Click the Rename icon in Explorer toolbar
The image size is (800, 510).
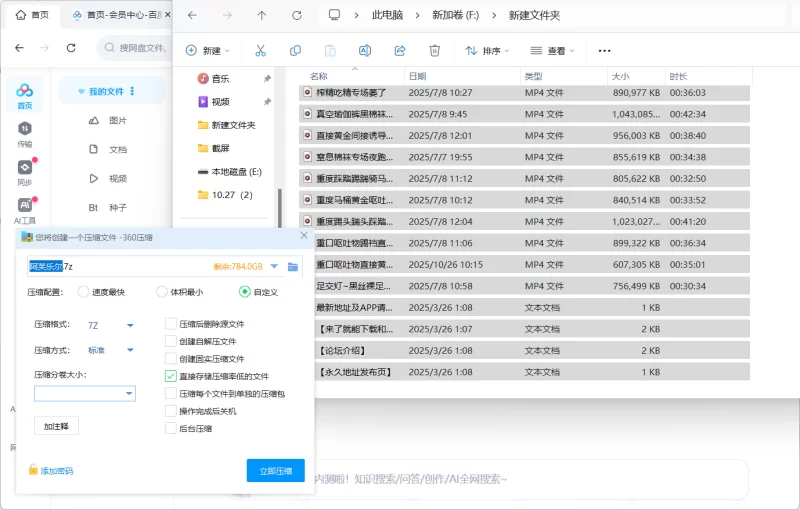(365, 51)
